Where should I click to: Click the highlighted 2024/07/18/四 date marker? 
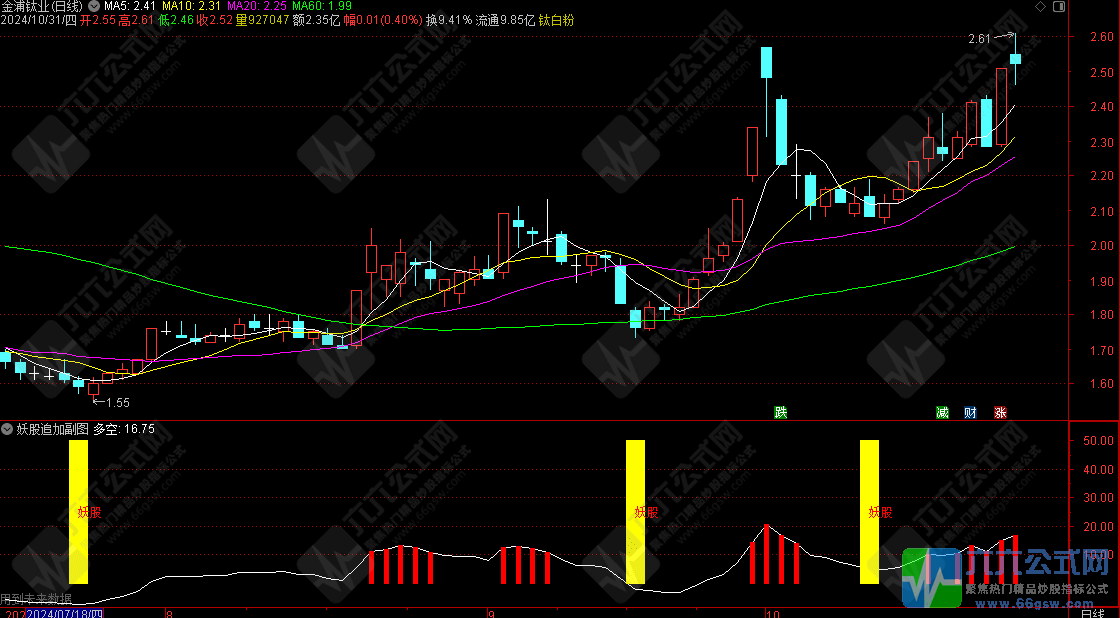point(65,614)
